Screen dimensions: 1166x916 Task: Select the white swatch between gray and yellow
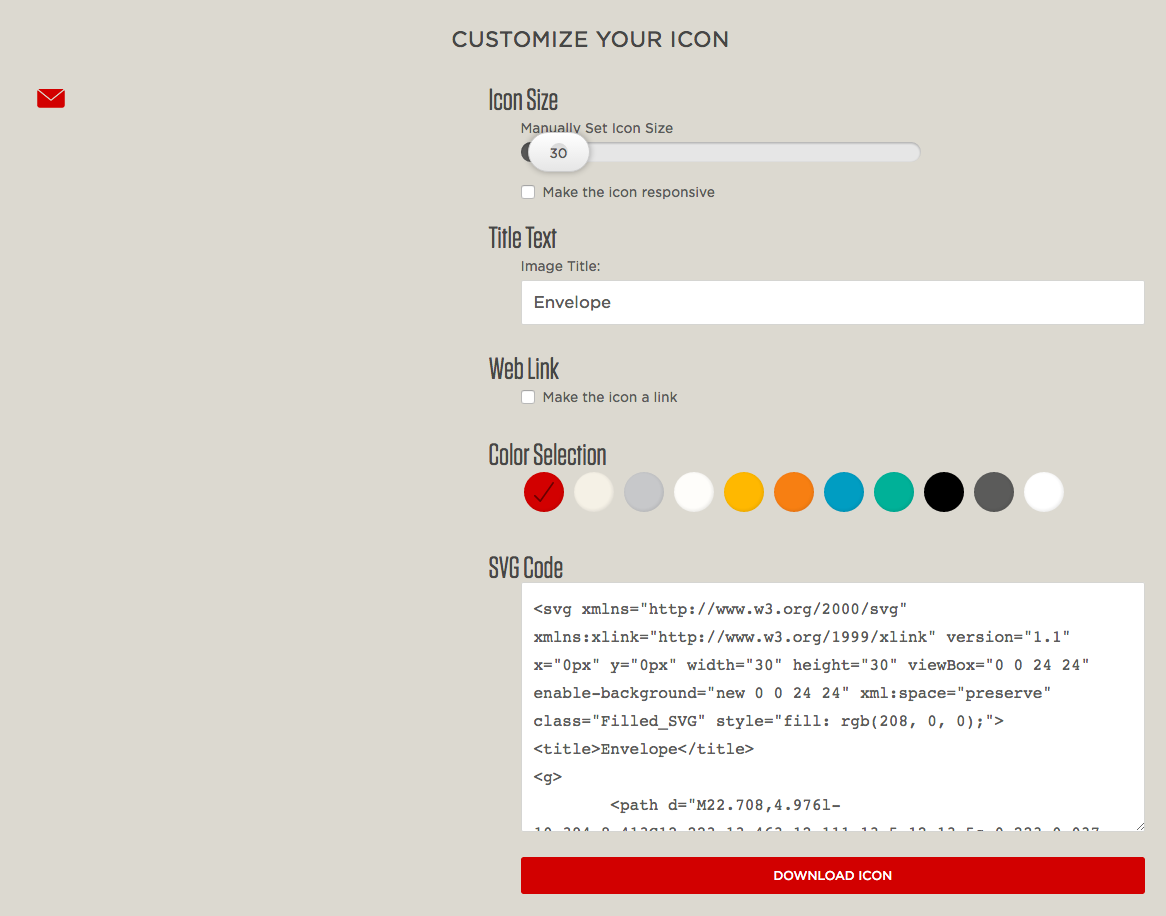coord(694,491)
